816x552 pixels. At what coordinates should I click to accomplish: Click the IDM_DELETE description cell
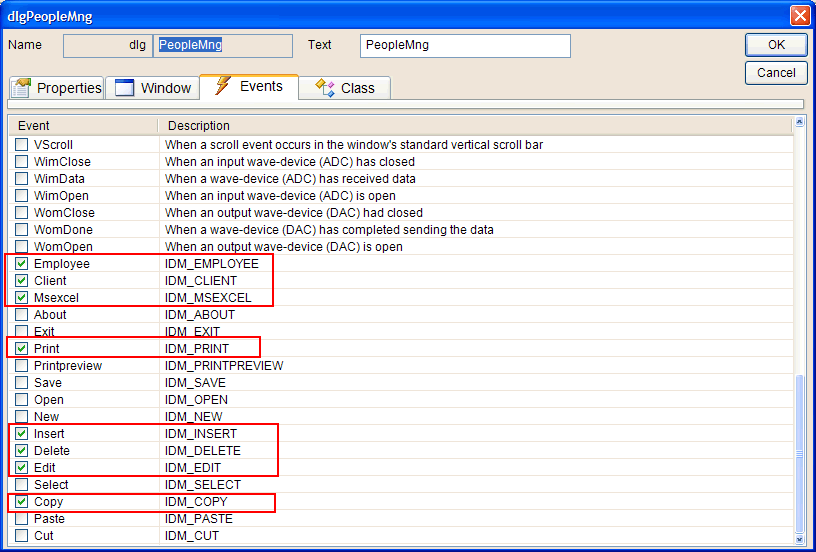pyautogui.click(x=203, y=451)
